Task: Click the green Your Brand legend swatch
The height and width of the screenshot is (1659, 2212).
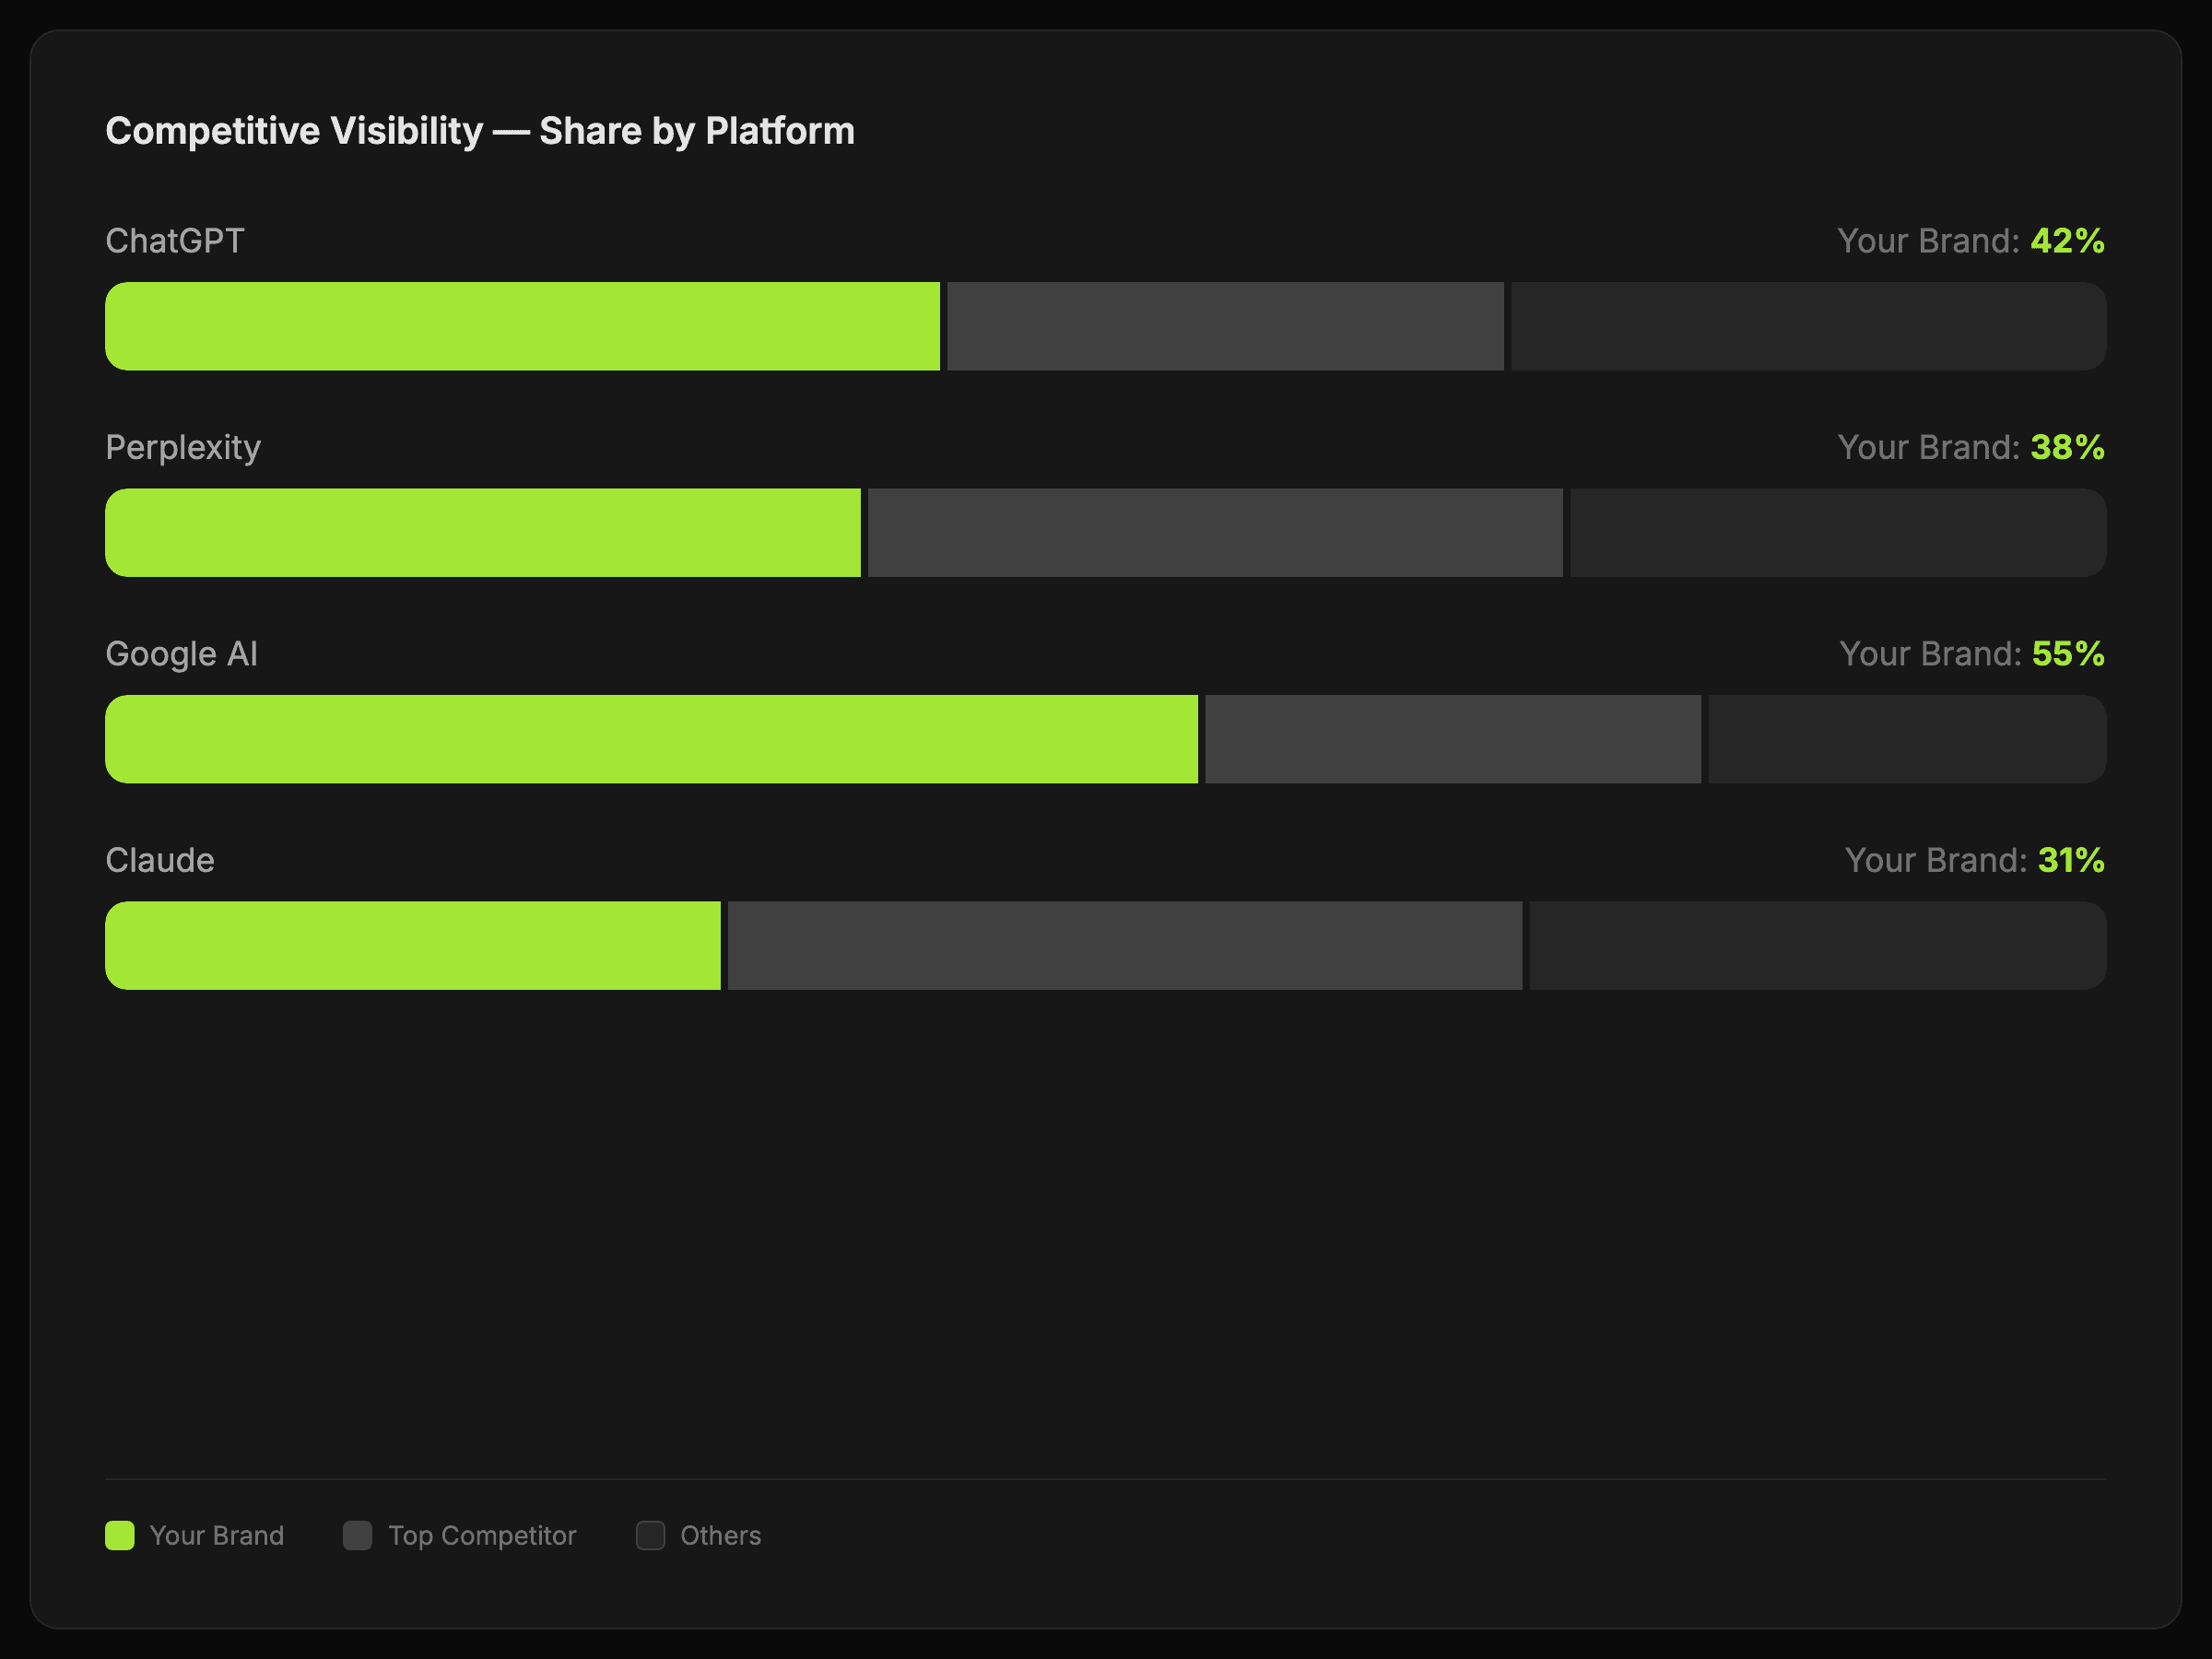Action: [x=120, y=1535]
